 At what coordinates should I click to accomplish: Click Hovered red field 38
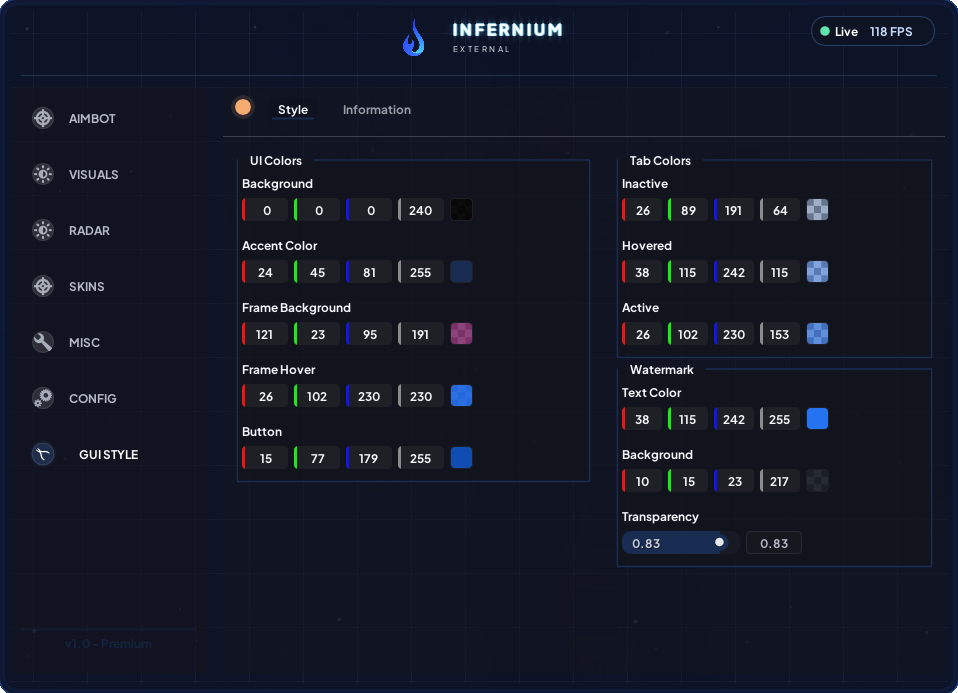(x=642, y=273)
